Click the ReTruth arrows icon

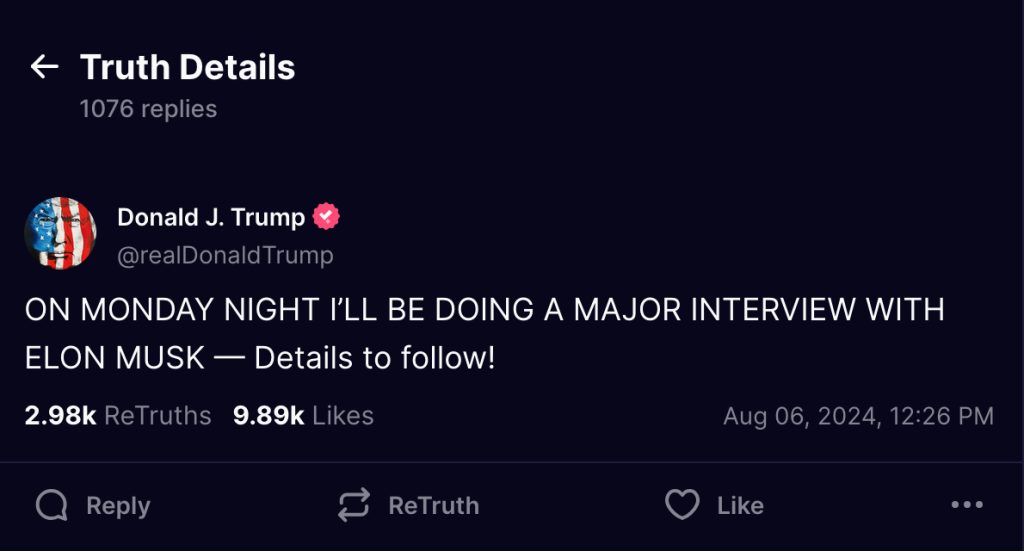pyautogui.click(x=354, y=505)
